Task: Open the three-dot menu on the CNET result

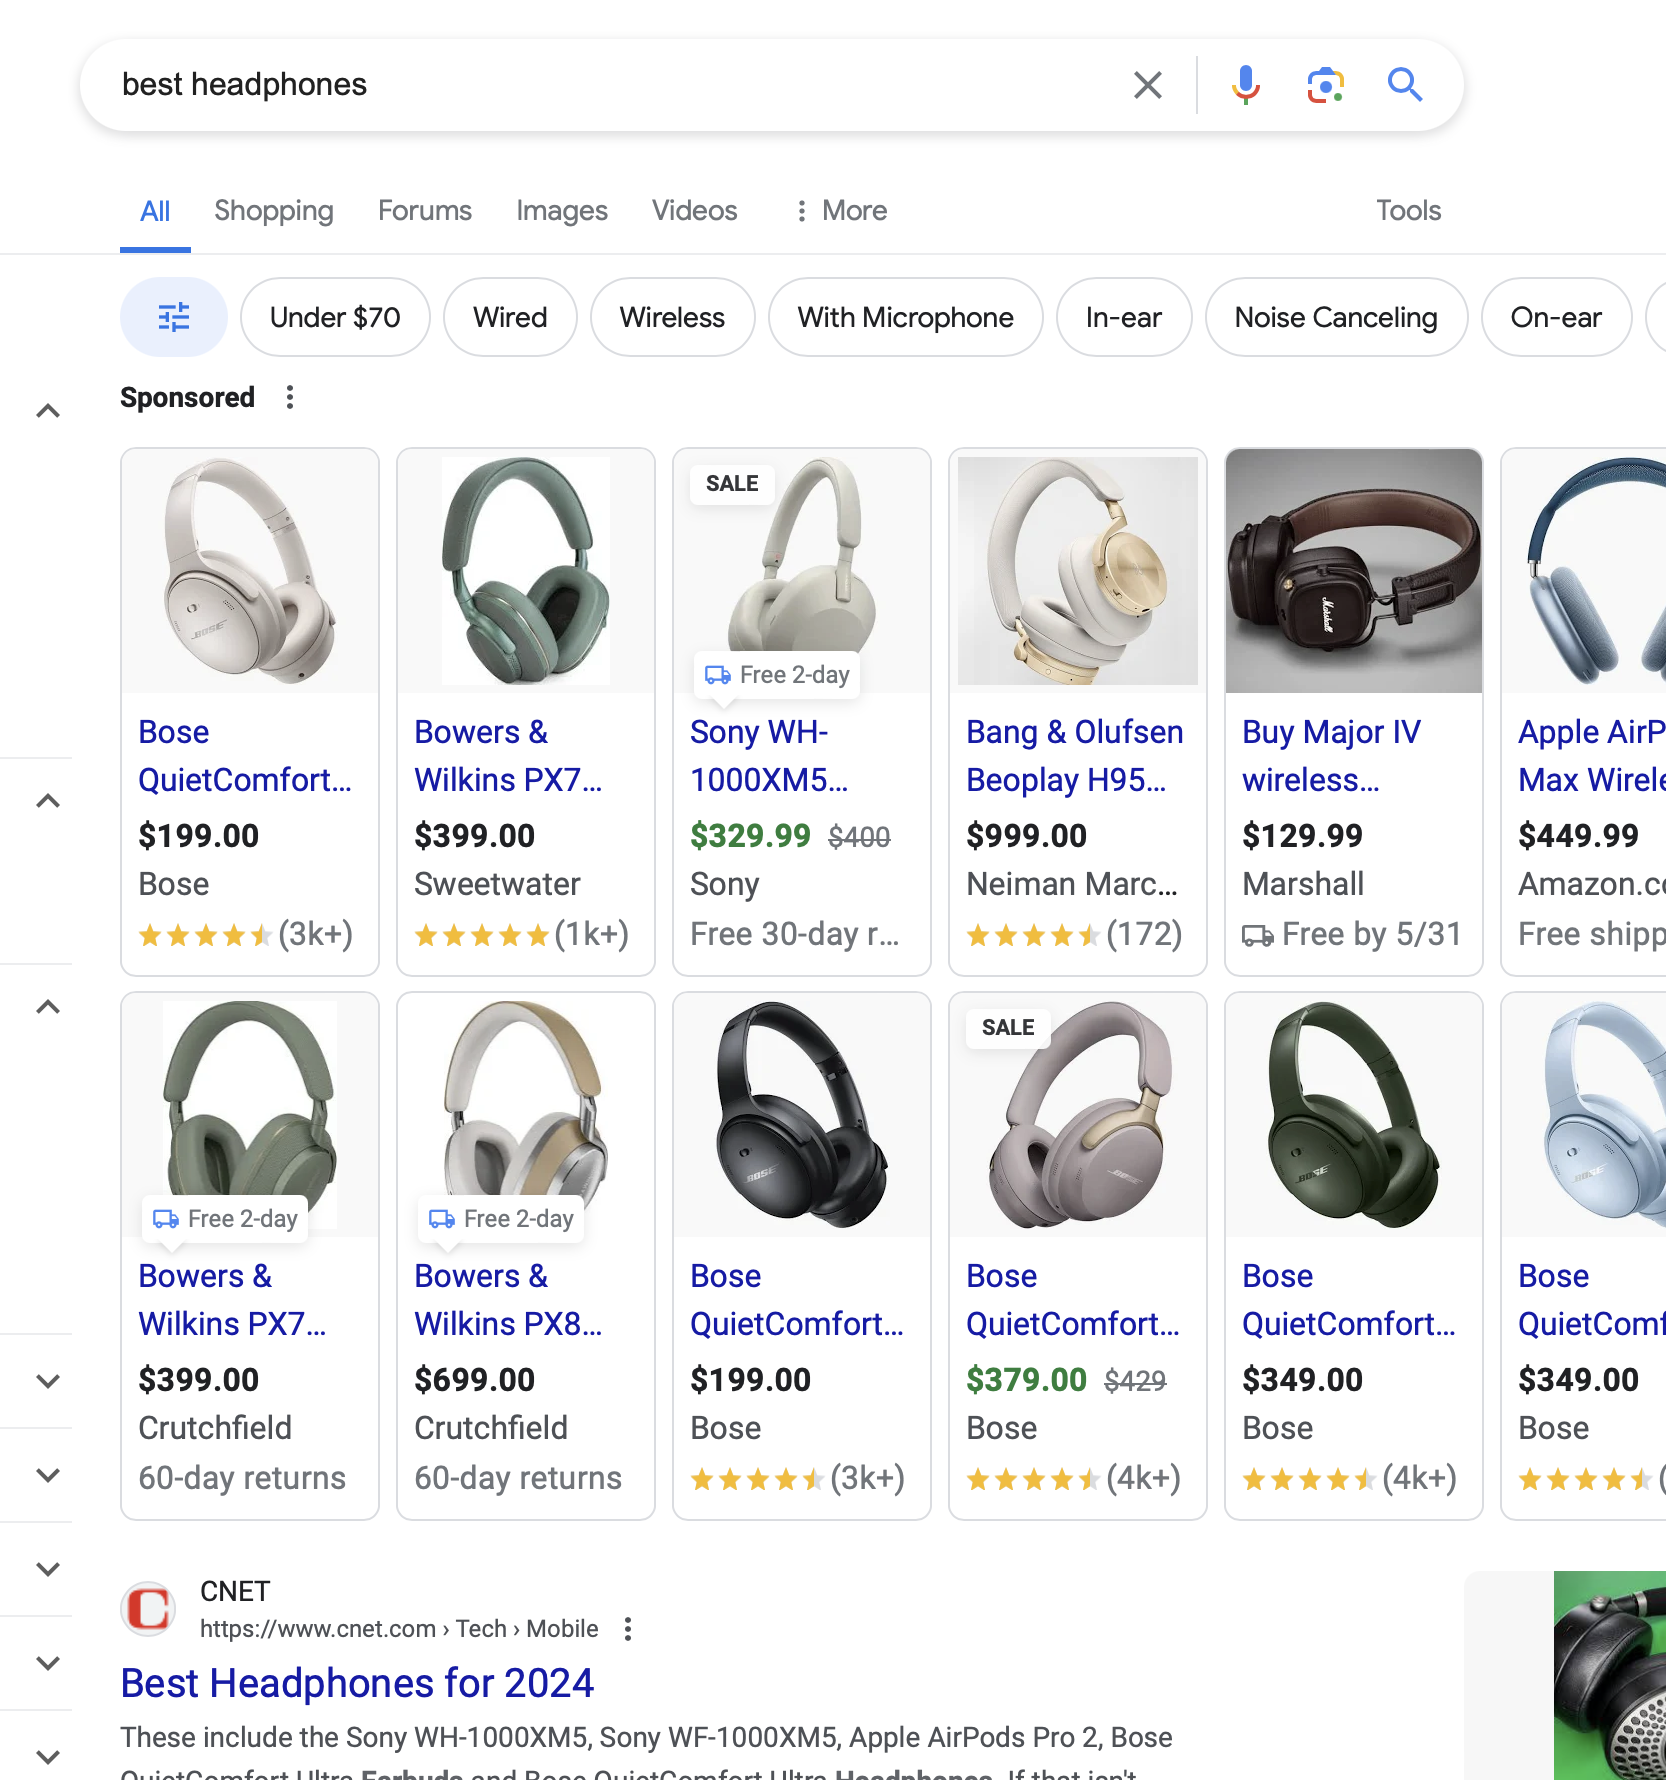Action: tap(627, 1628)
